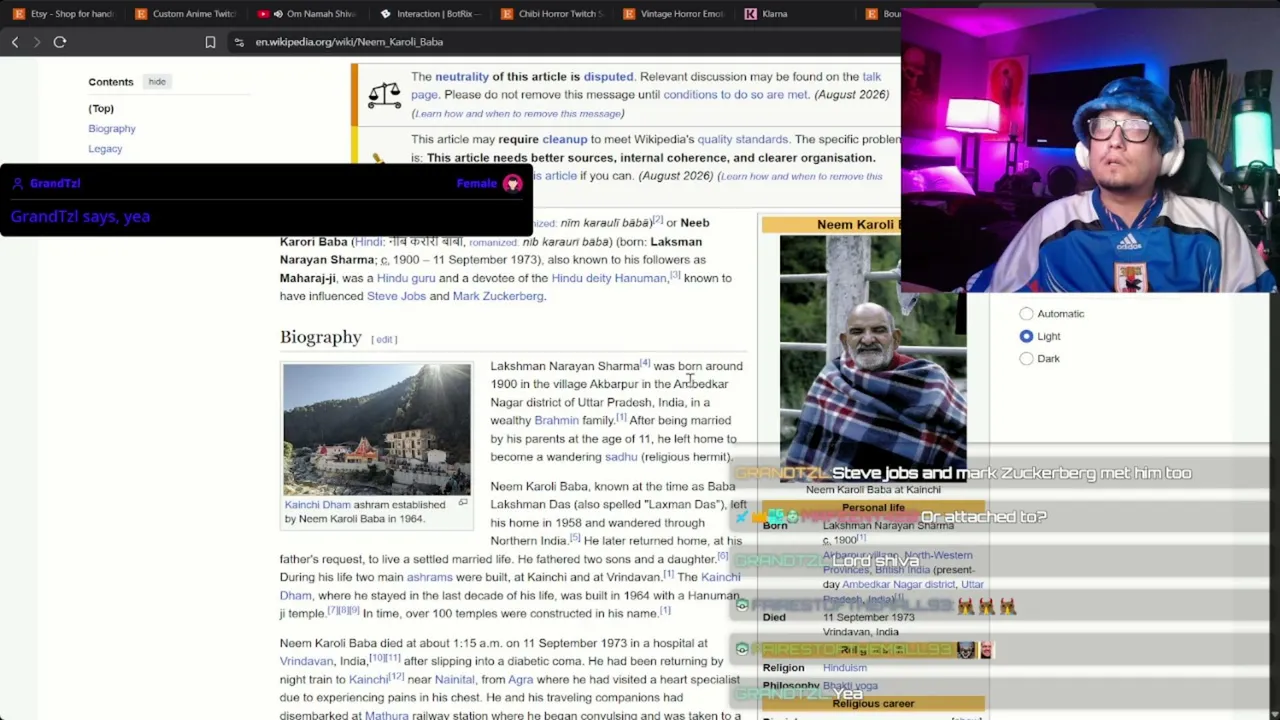
Task: Switch to Chibi Horror Twitch tab
Action: (x=553, y=14)
